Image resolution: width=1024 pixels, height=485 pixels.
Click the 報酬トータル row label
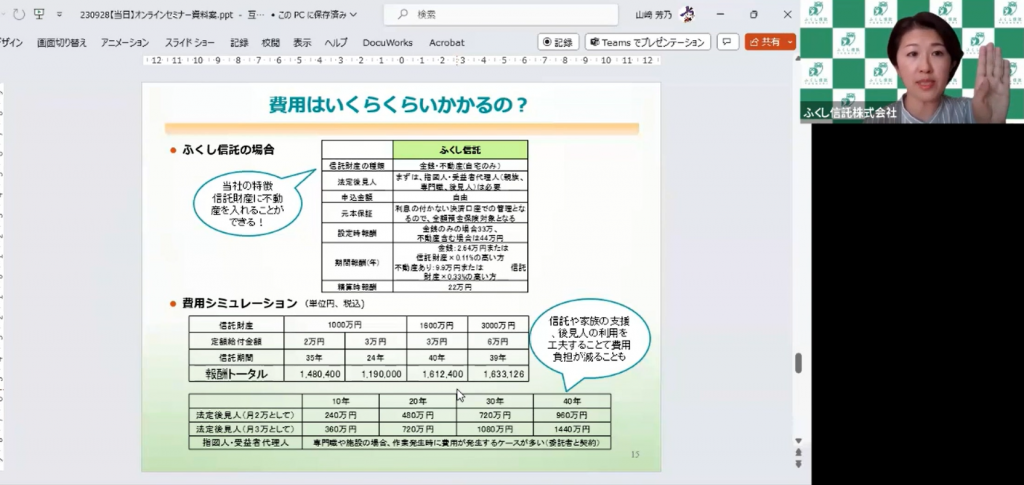[236, 374]
